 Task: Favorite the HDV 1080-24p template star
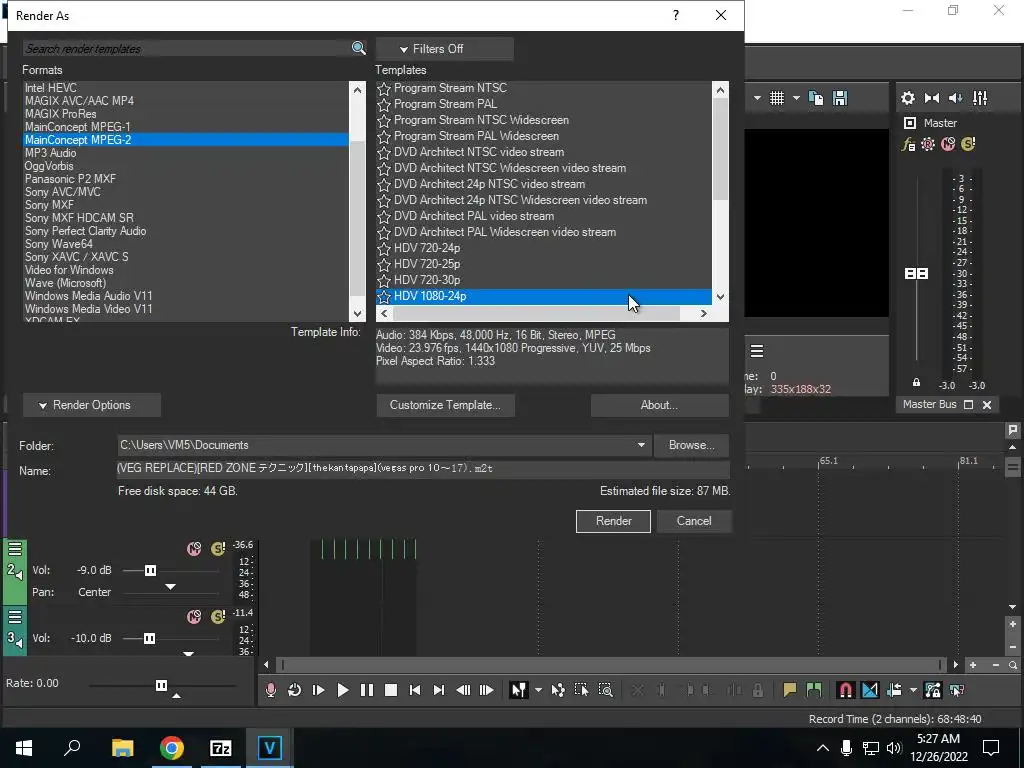384,296
